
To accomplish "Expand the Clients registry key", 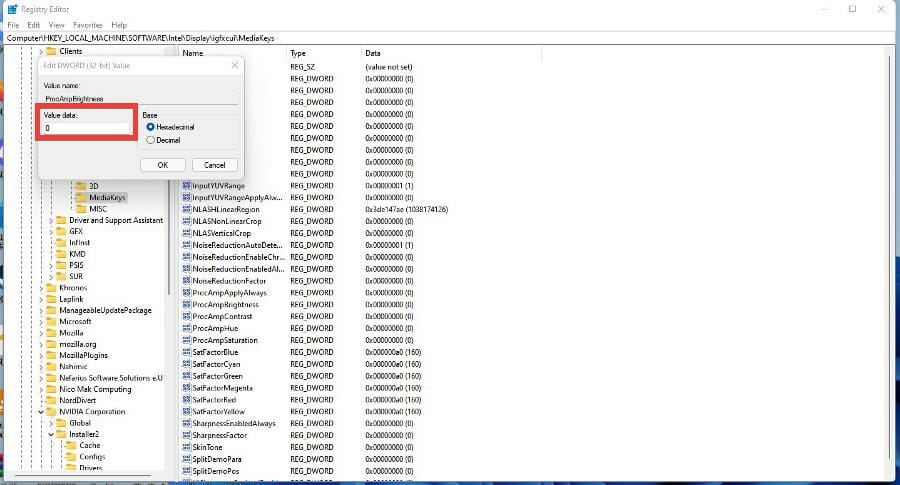I will coord(41,51).
